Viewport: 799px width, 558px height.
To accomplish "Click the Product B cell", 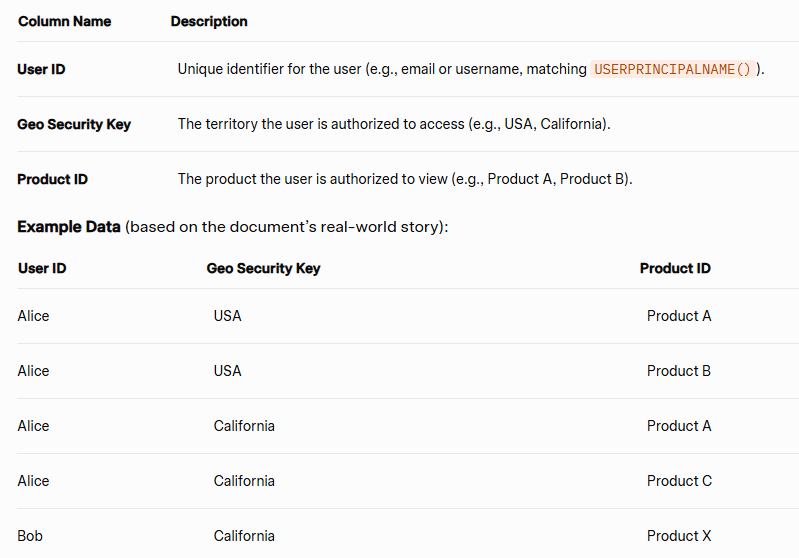I will [679, 371].
